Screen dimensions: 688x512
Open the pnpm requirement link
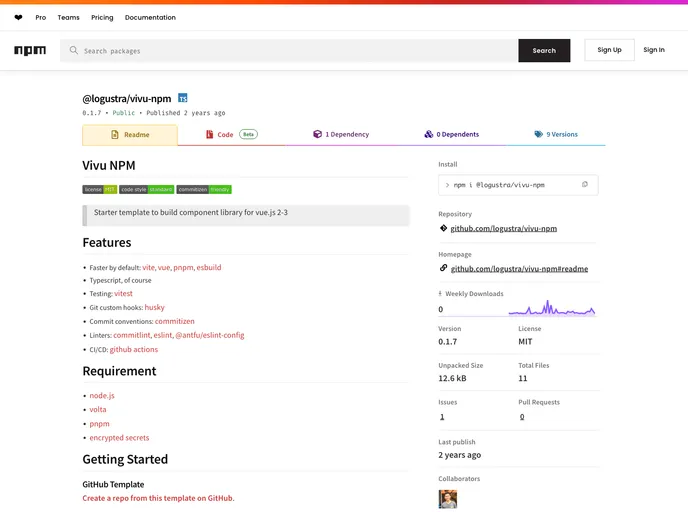99,424
